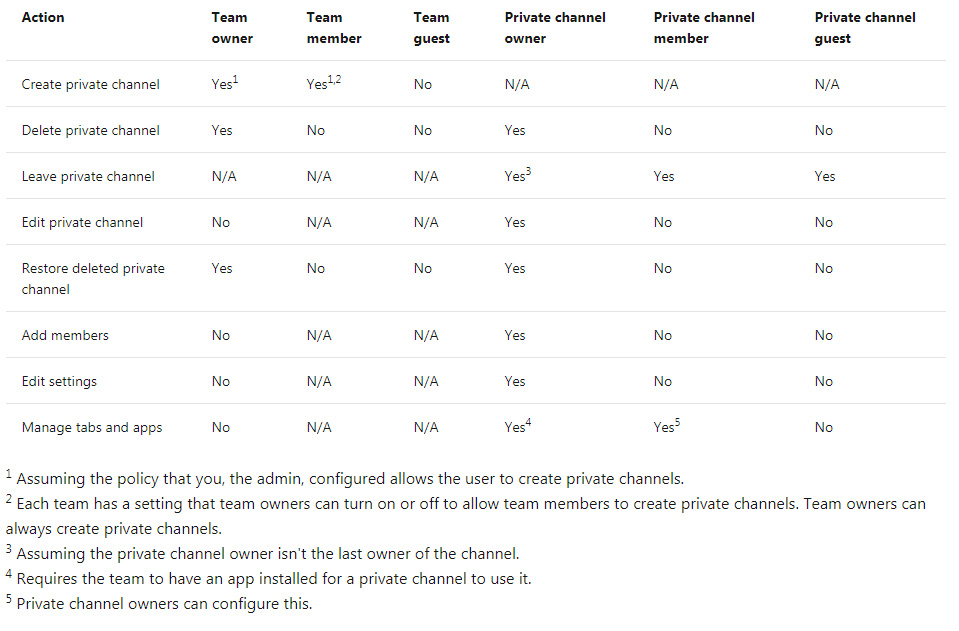Viewport: 959px width, 631px height.
Task: Click the "Leave private channel" row label
Action: (88, 177)
